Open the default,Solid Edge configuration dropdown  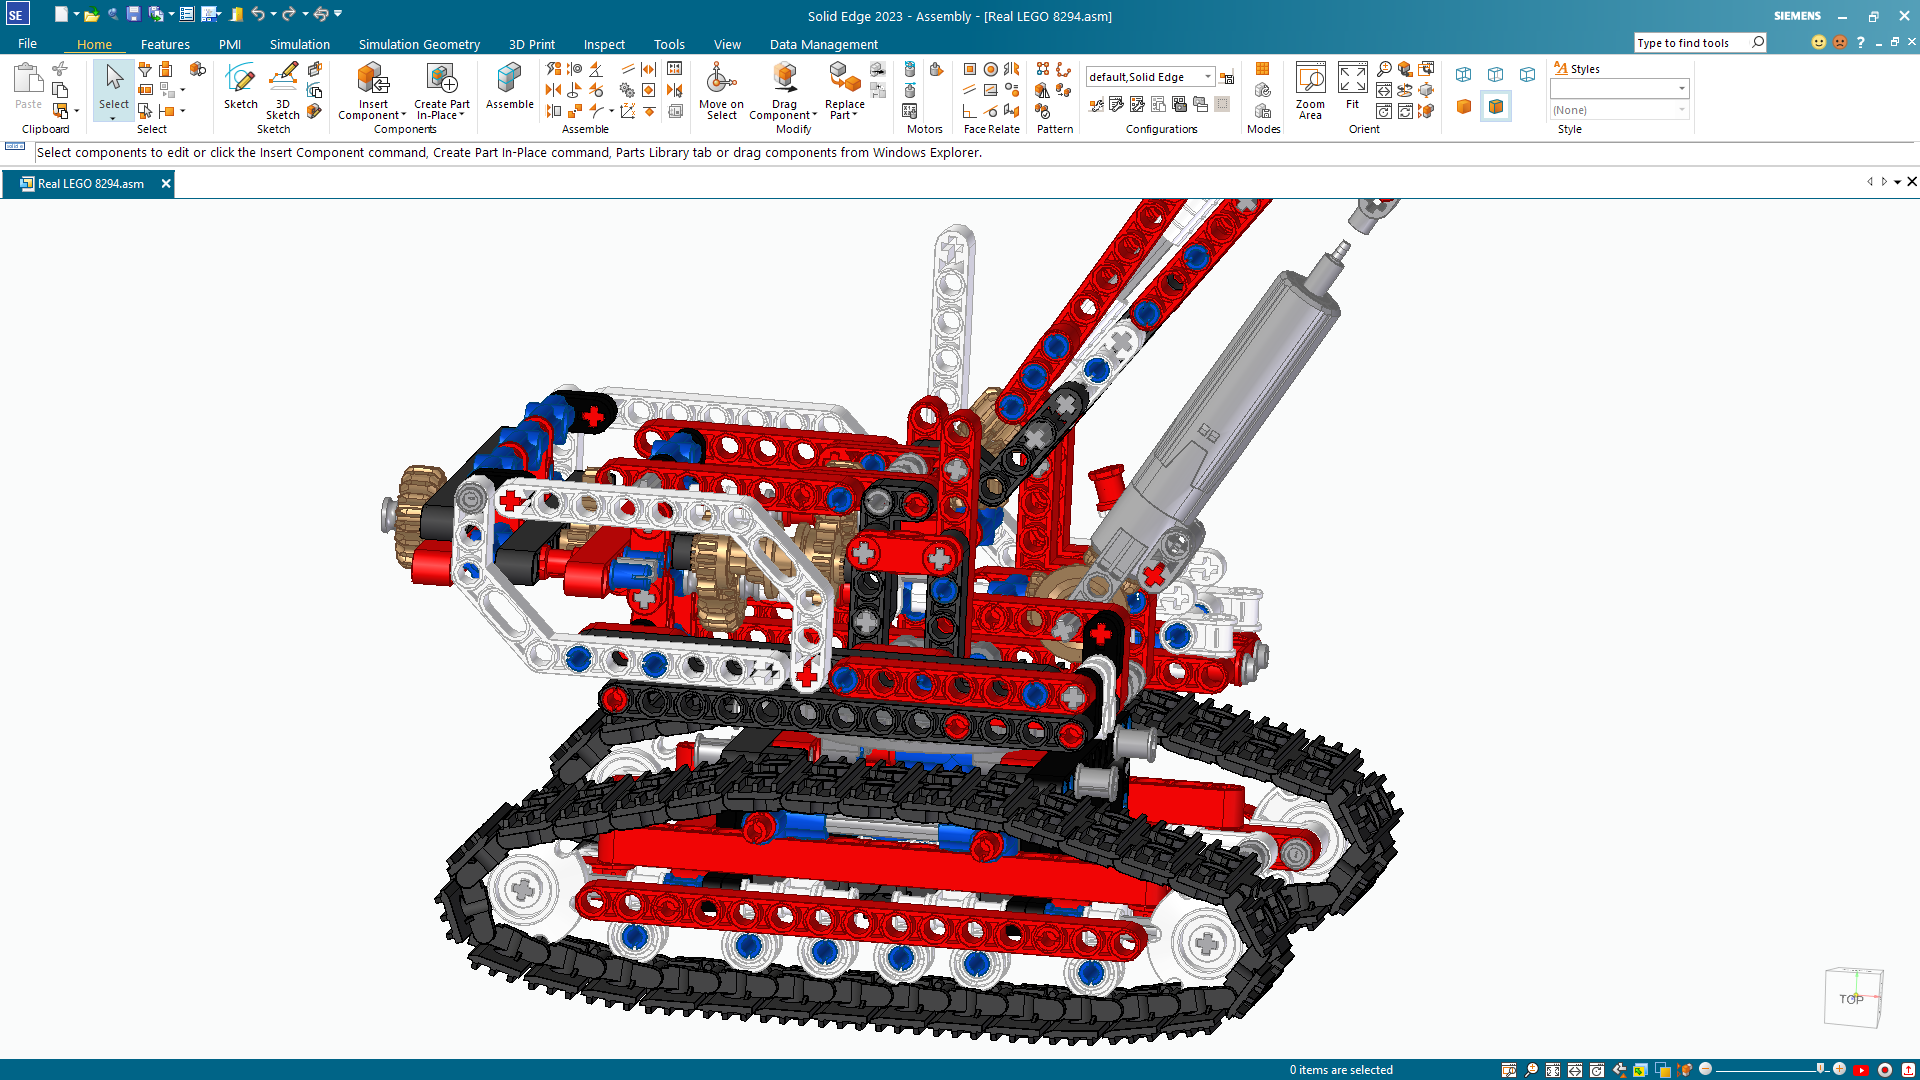[1208, 77]
